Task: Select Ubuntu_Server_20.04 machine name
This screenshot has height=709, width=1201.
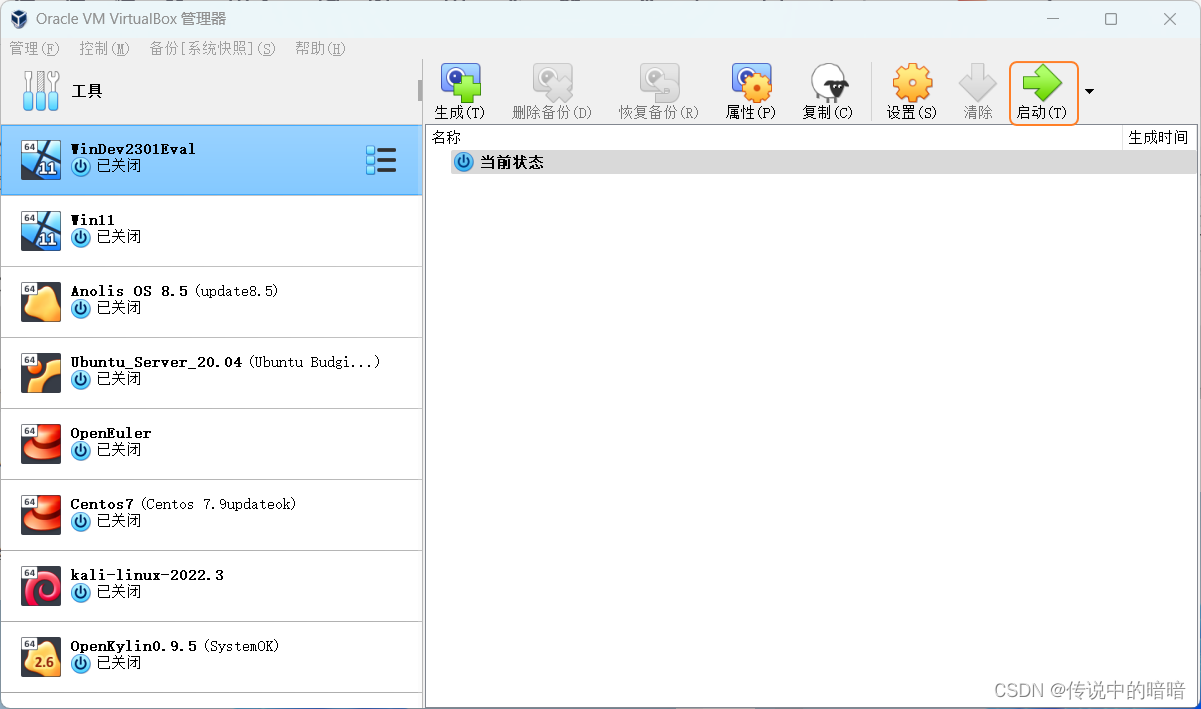Action: pos(156,362)
